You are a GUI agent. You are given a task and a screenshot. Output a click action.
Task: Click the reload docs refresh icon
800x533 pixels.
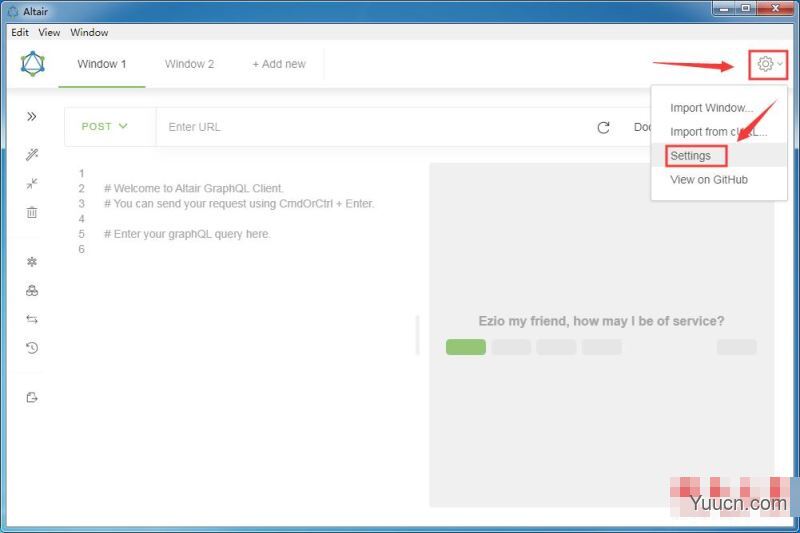tap(604, 128)
